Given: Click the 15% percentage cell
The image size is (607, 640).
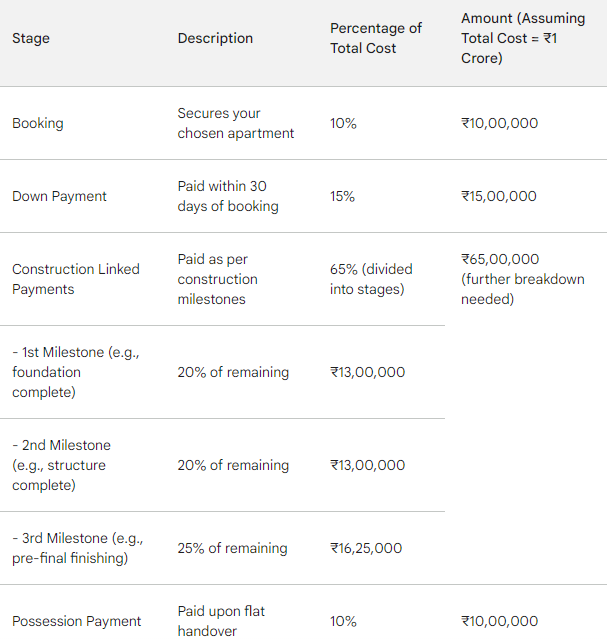Looking at the screenshot, I should [342, 196].
